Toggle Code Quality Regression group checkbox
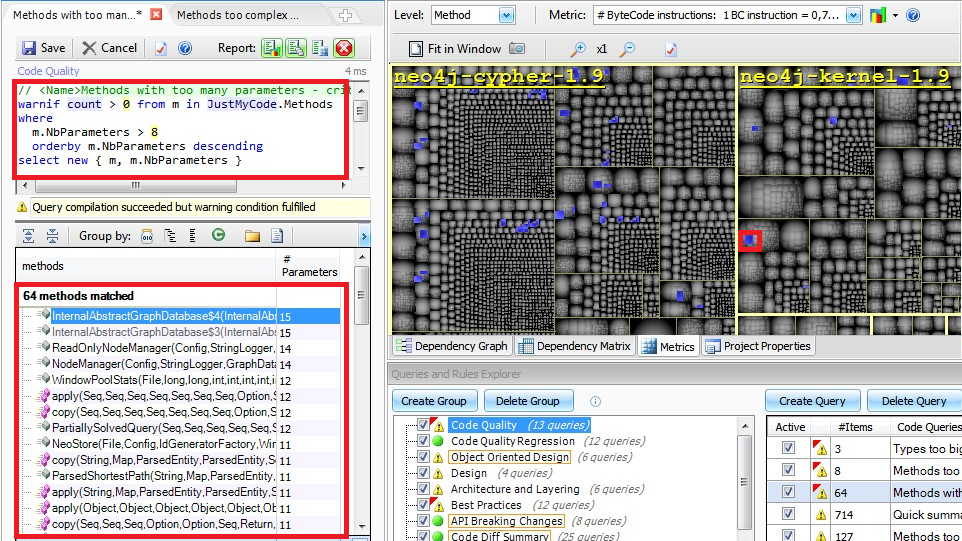Viewport: 962px width, 541px height. coord(423,440)
